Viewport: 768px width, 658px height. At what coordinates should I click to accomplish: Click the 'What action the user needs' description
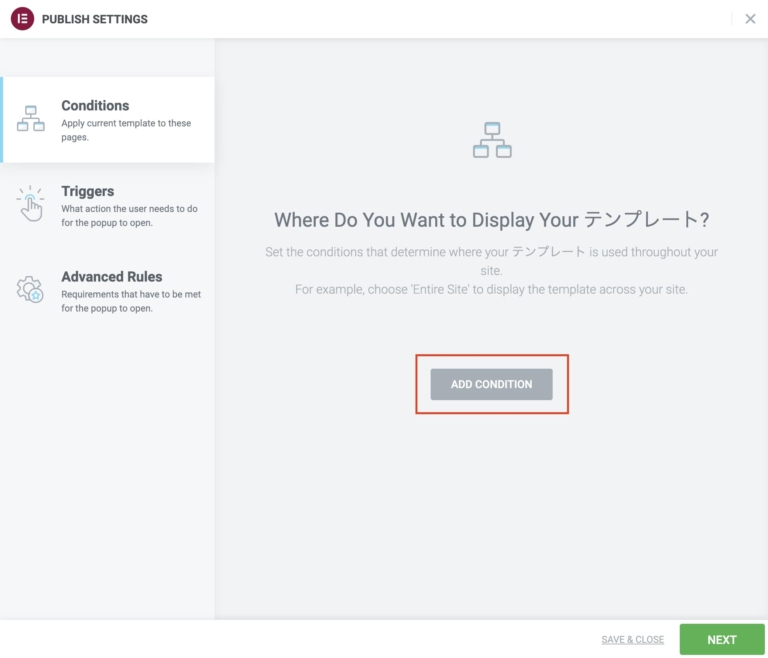[x=128, y=216]
